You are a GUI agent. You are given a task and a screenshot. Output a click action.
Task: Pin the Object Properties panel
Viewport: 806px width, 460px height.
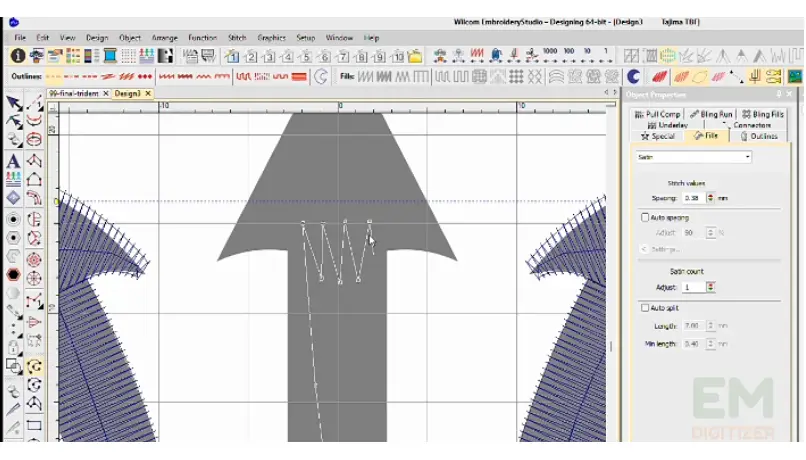coord(779,94)
